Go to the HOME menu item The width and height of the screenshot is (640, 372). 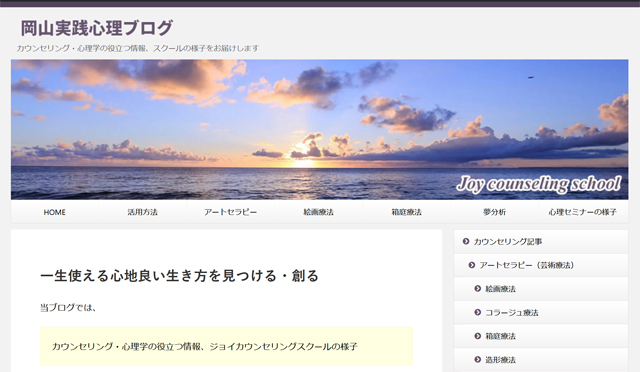pos(55,212)
